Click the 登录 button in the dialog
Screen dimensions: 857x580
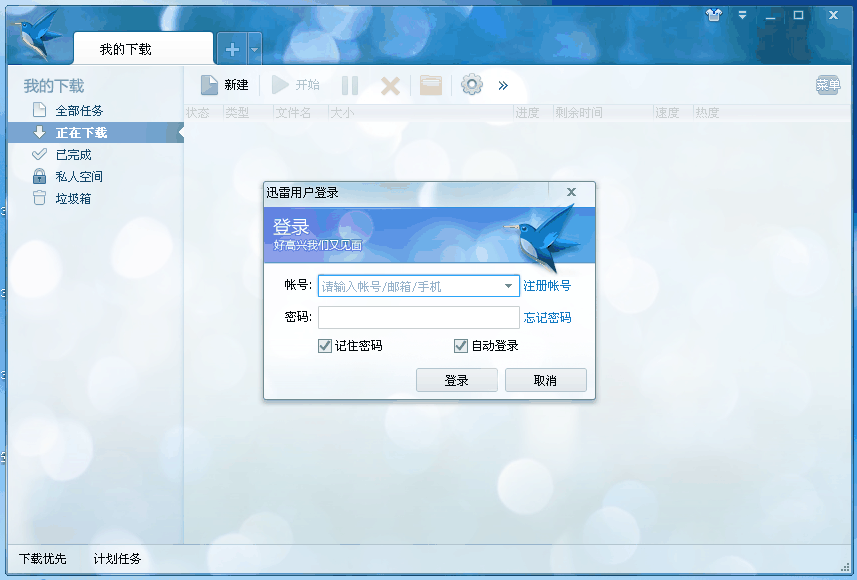457,380
